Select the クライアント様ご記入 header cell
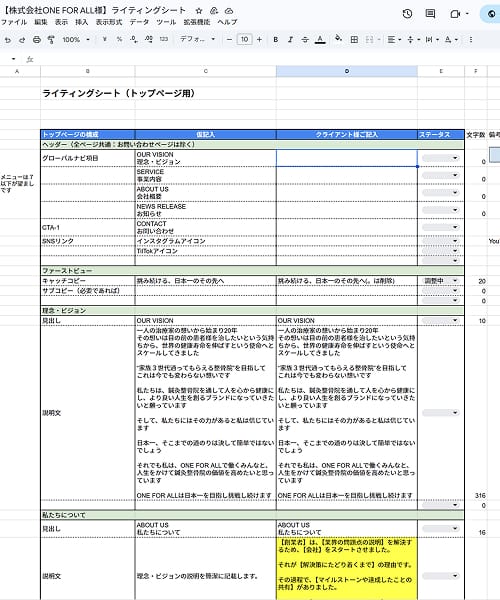 click(x=347, y=134)
